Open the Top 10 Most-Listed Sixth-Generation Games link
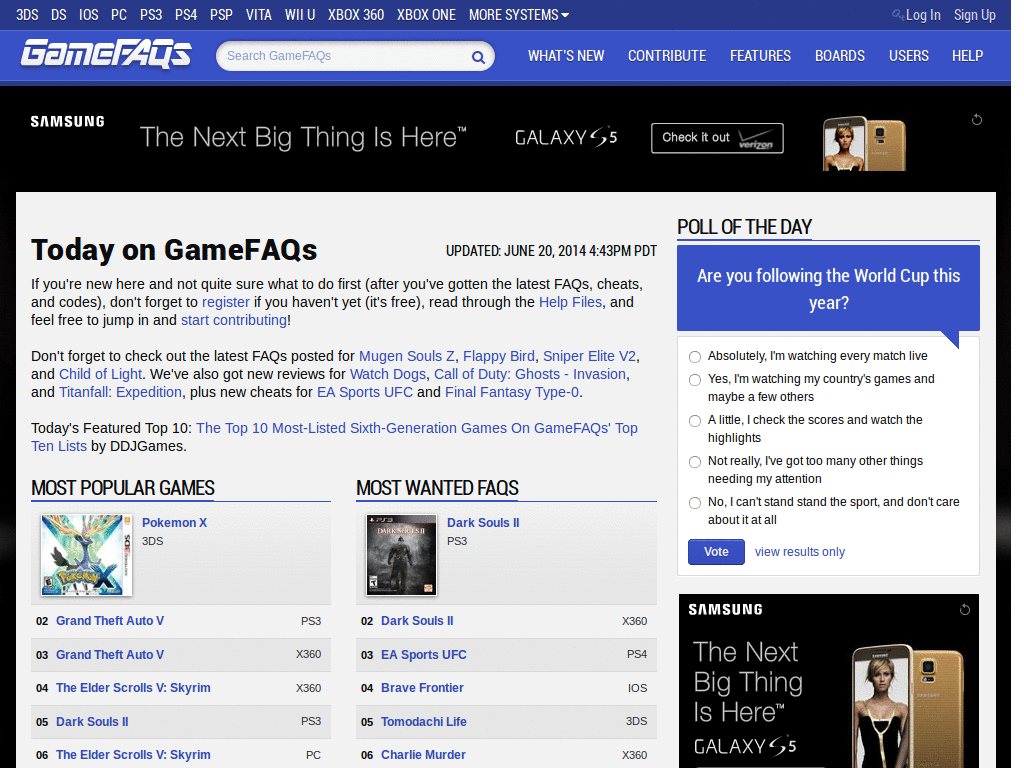 (417, 428)
